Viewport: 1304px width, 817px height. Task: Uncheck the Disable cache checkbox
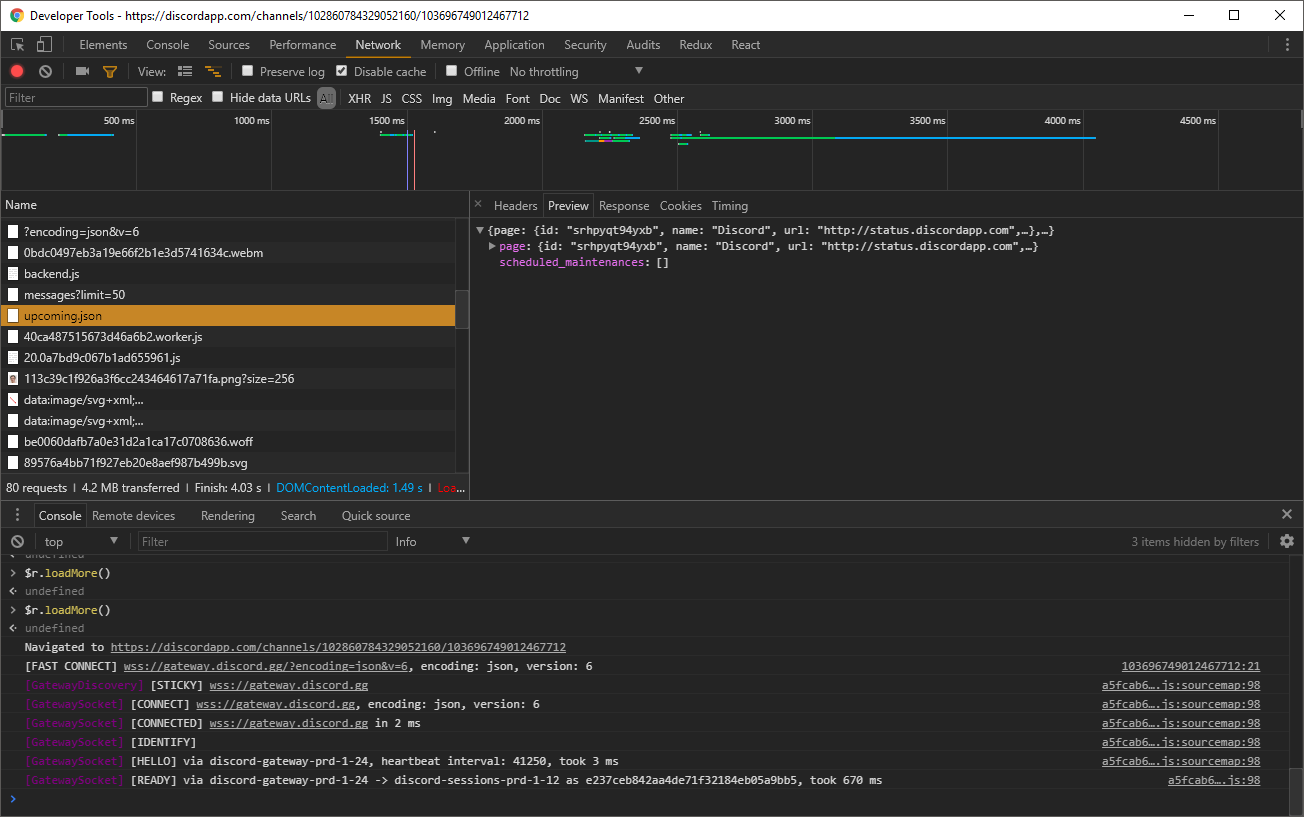pos(341,71)
